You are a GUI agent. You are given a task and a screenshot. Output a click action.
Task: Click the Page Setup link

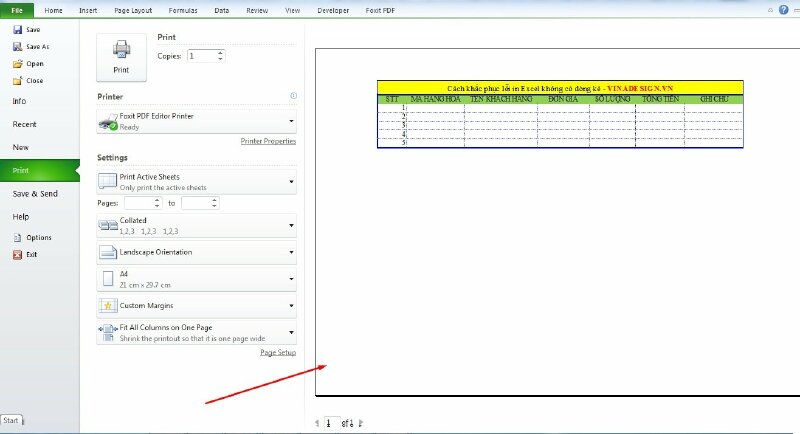click(x=278, y=353)
